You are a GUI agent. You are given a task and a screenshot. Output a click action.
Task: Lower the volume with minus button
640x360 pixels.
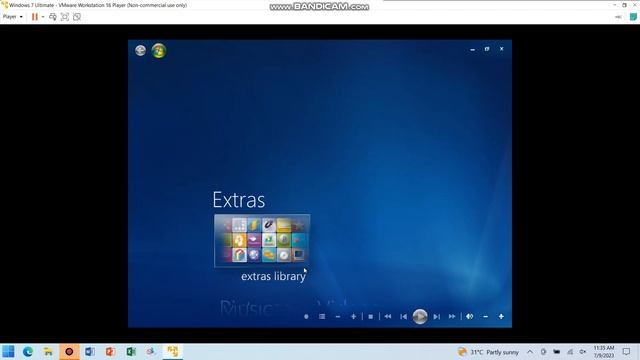[x=486, y=316]
